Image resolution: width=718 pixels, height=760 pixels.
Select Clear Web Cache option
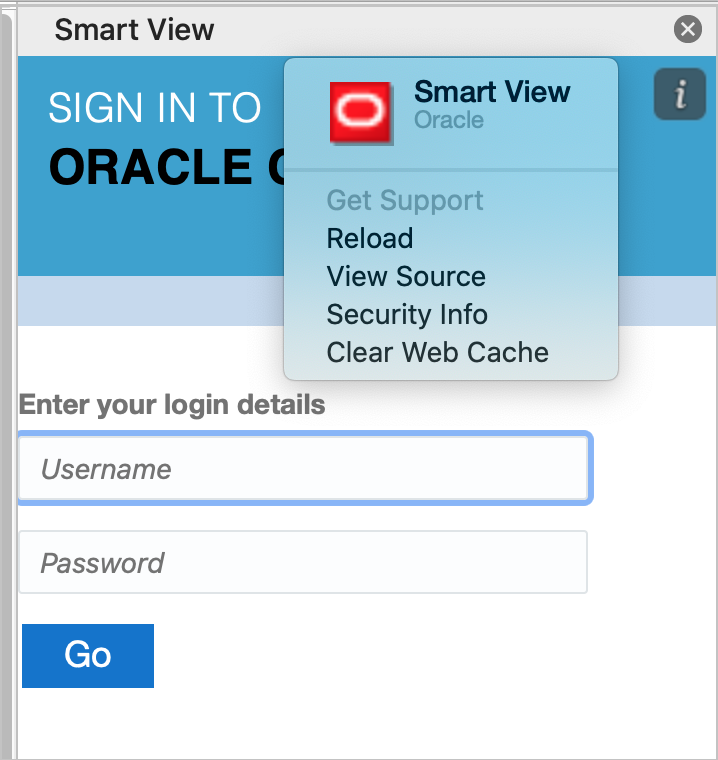click(x=437, y=353)
